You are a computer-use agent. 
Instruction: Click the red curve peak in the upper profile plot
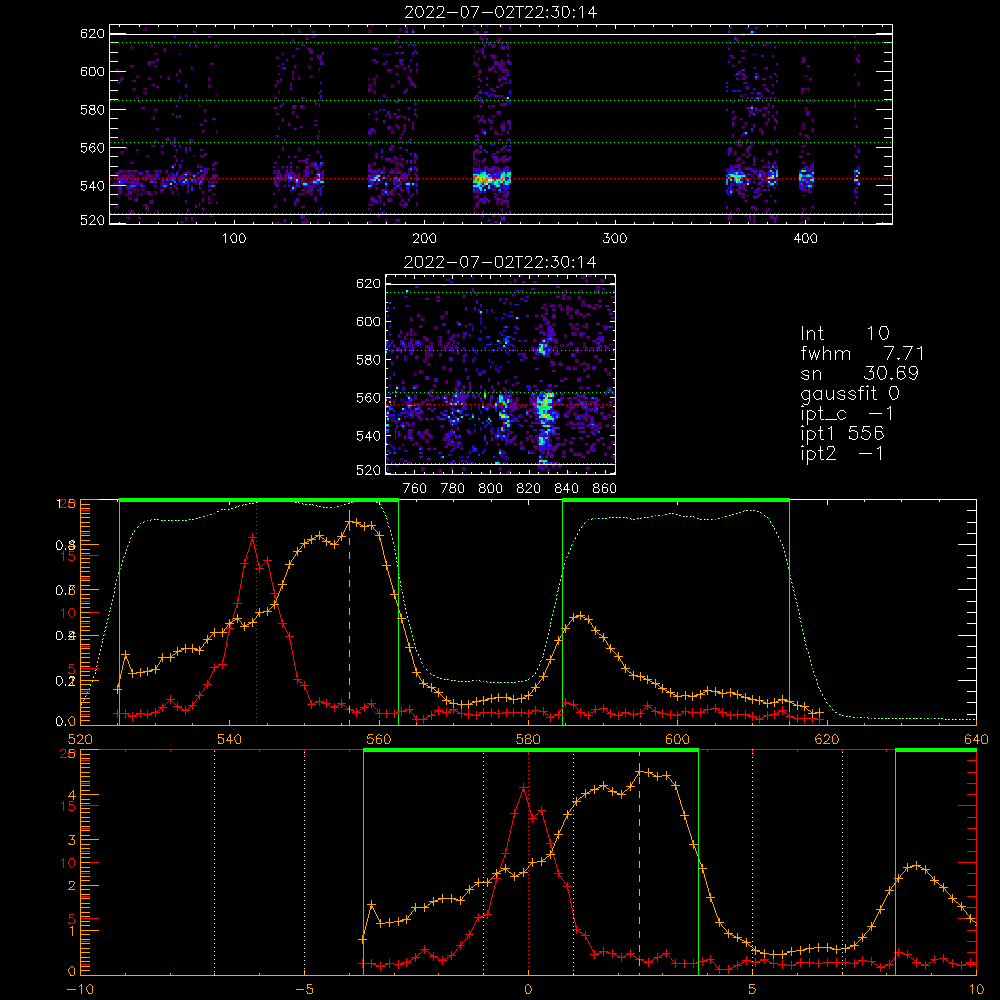(253, 538)
